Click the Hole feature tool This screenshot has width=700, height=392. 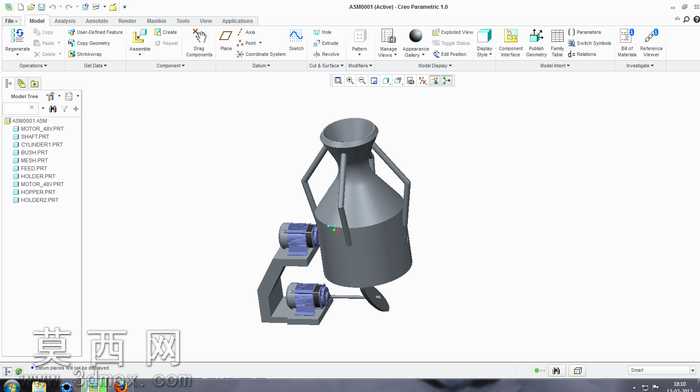point(322,32)
